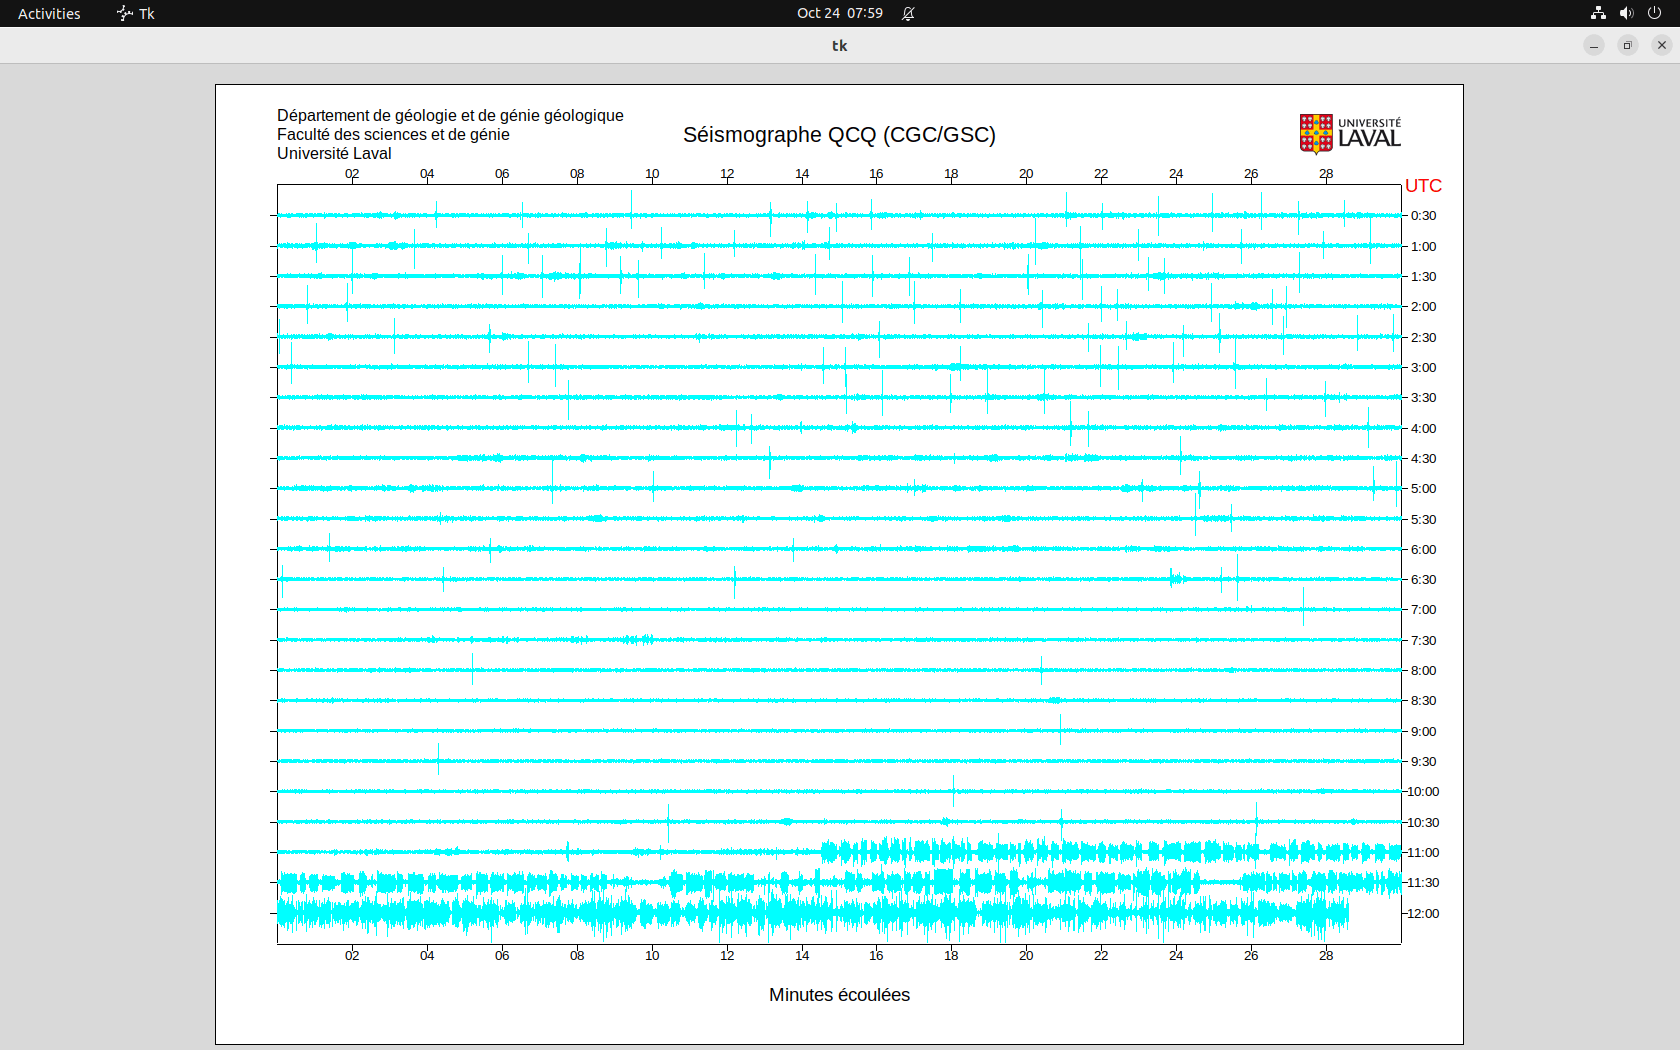
Task: Open the sound volume icon
Action: pyautogui.click(x=1626, y=13)
